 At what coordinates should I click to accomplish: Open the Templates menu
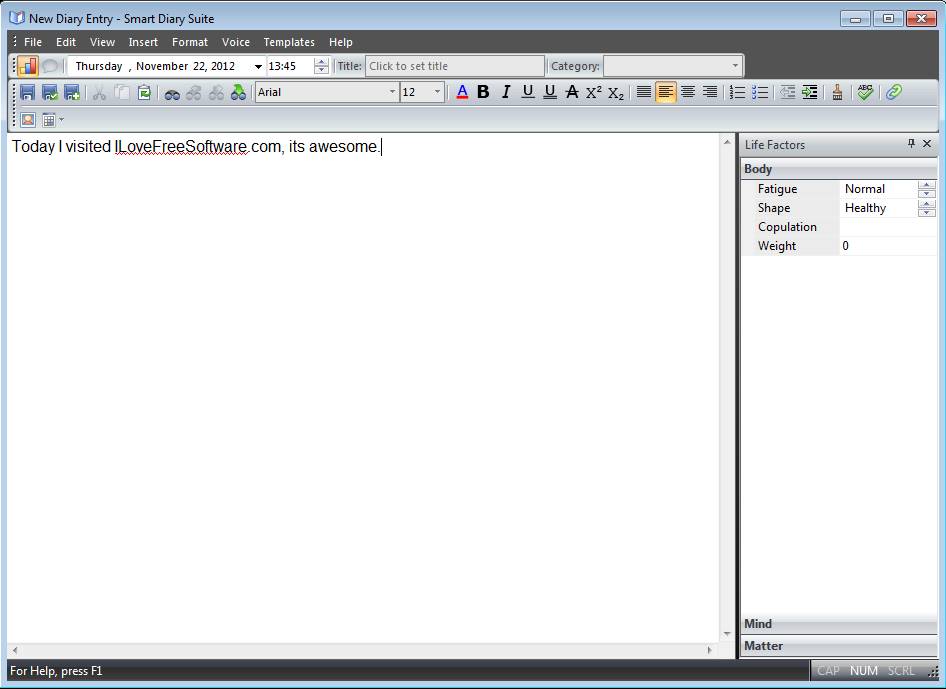pyautogui.click(x=289, y=42)
